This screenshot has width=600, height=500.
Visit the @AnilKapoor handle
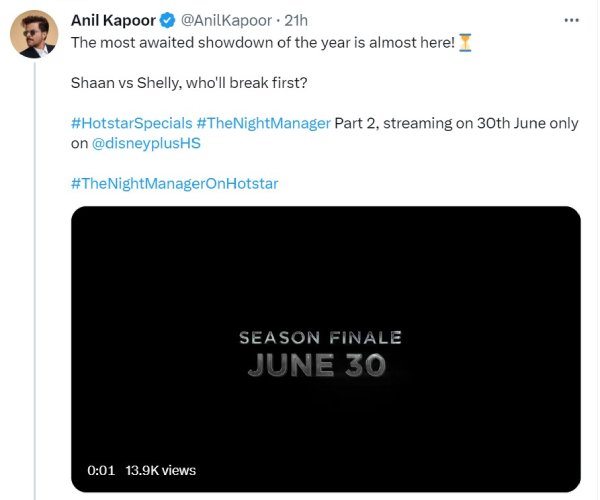pos(223,21)
